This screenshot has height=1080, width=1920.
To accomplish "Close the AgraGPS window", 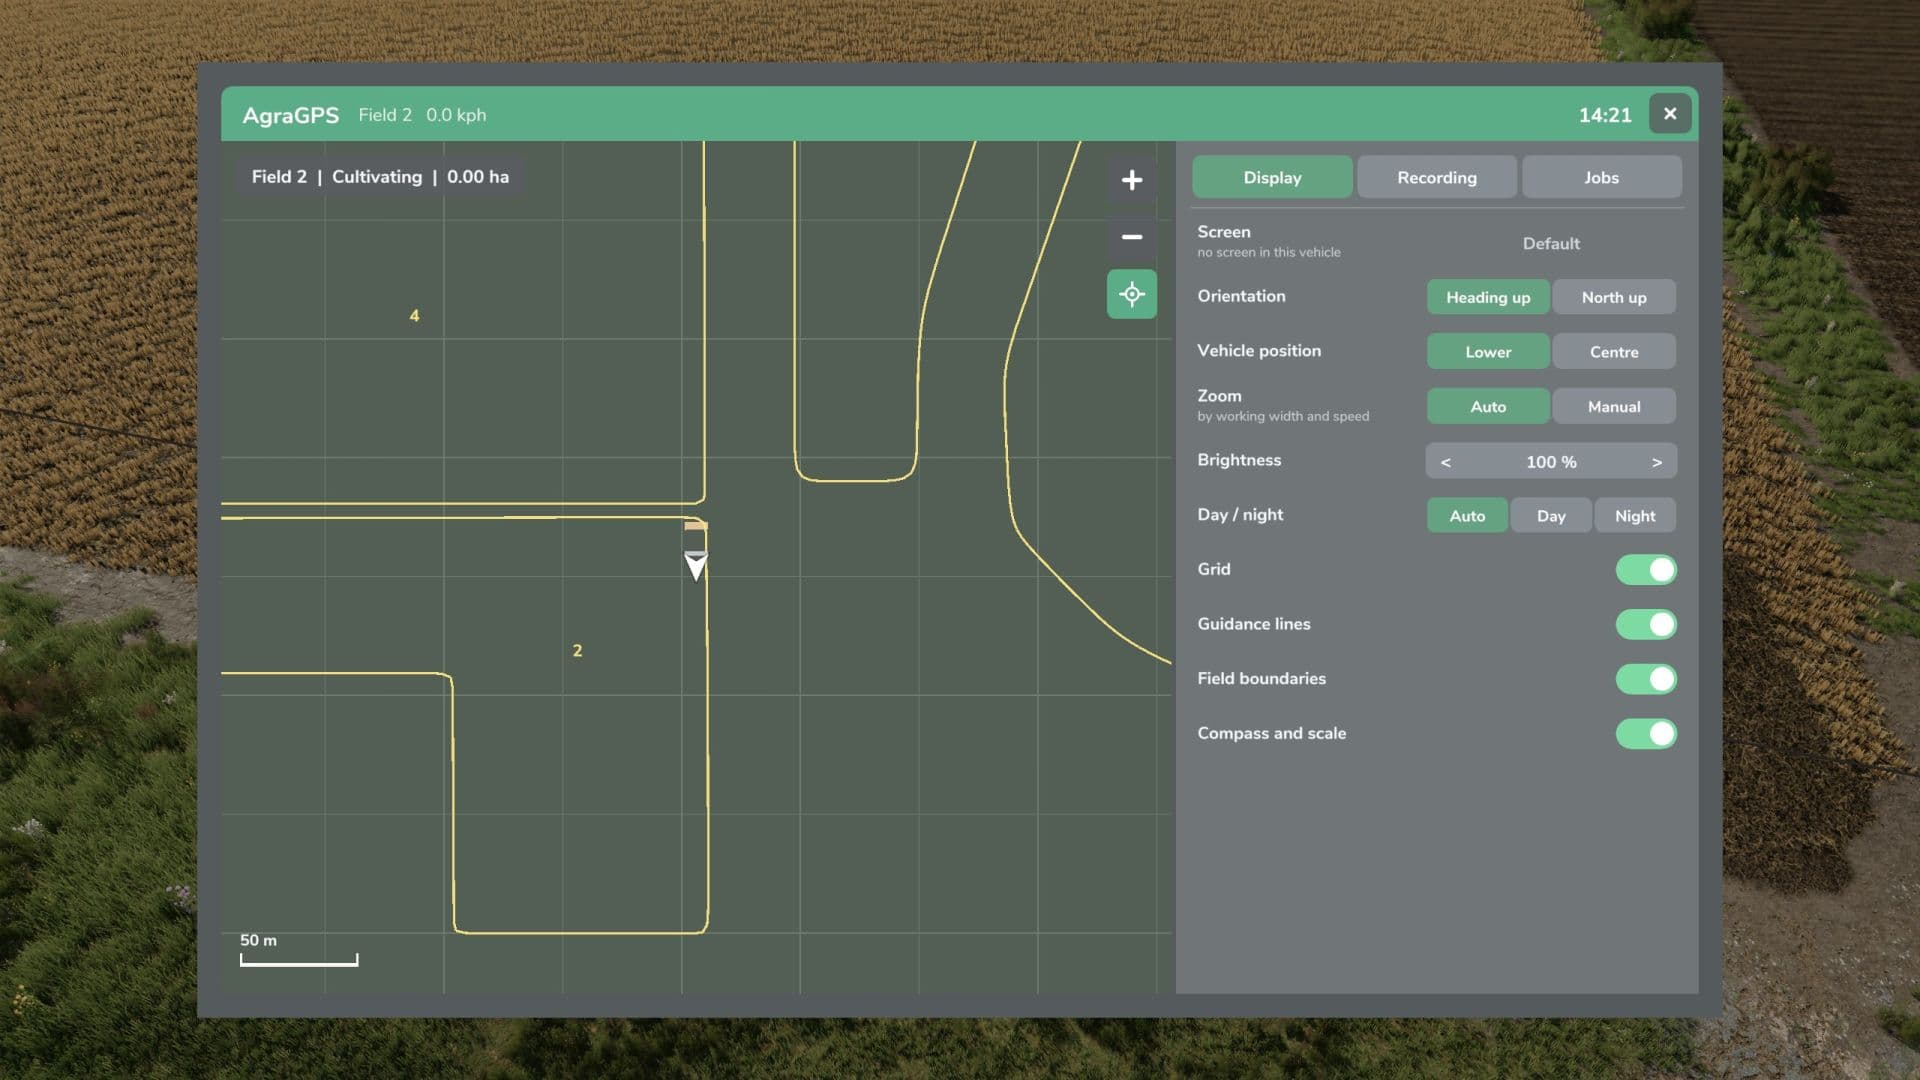I will (1669, 114).
